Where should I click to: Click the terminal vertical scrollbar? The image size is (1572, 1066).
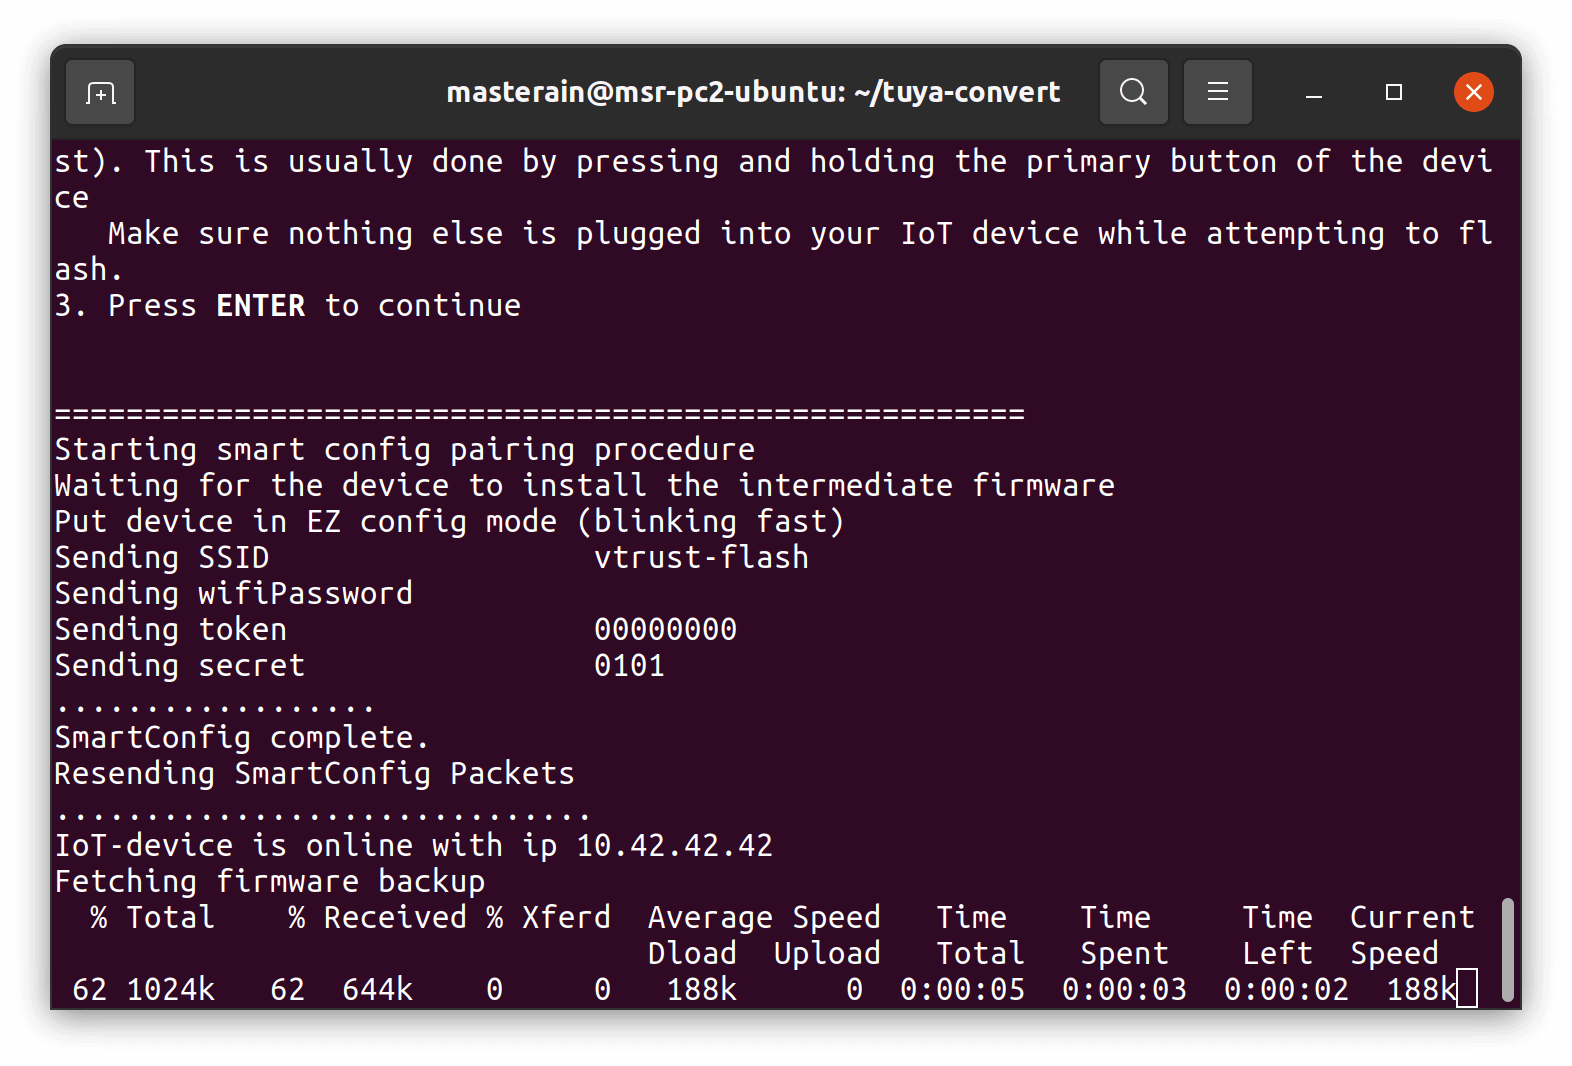1507,949
